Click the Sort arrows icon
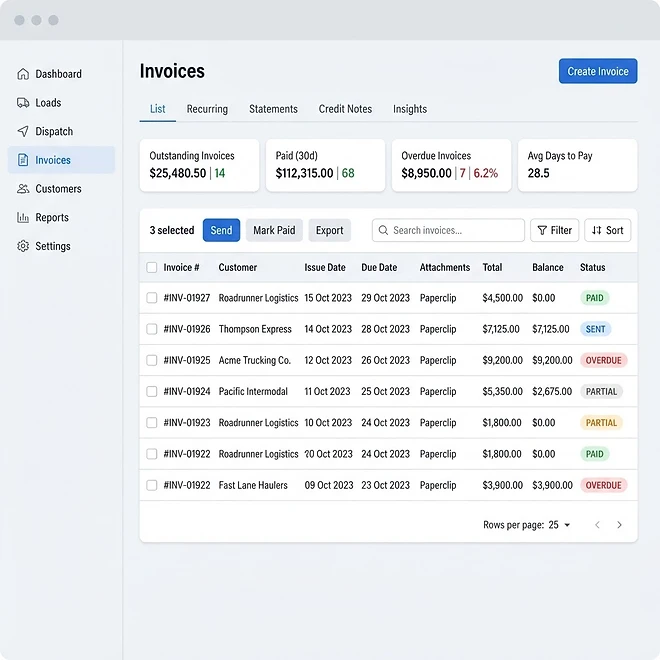 pyautogui.click(x=596, y=230)
